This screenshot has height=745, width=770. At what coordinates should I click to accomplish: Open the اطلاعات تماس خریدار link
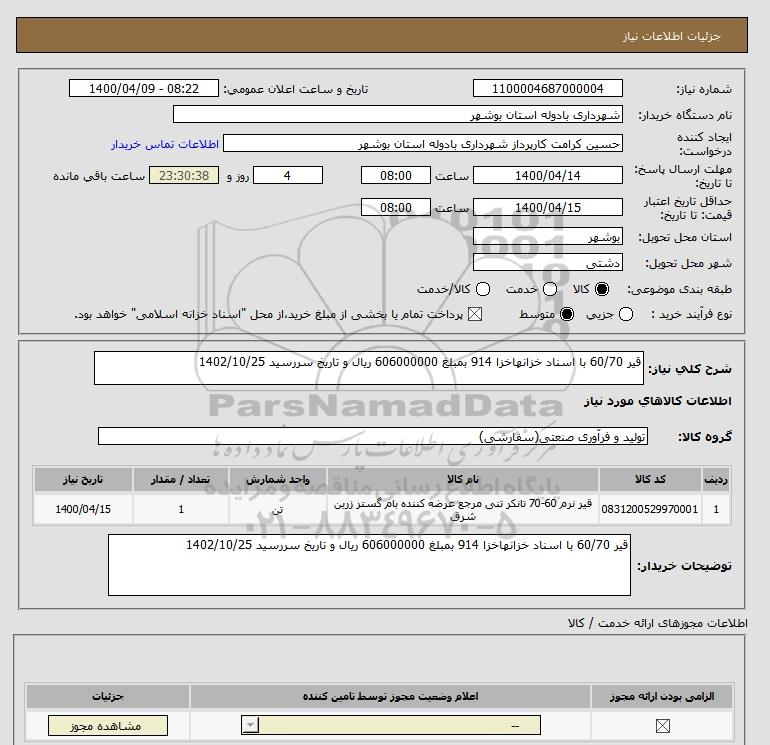point(165,144)
